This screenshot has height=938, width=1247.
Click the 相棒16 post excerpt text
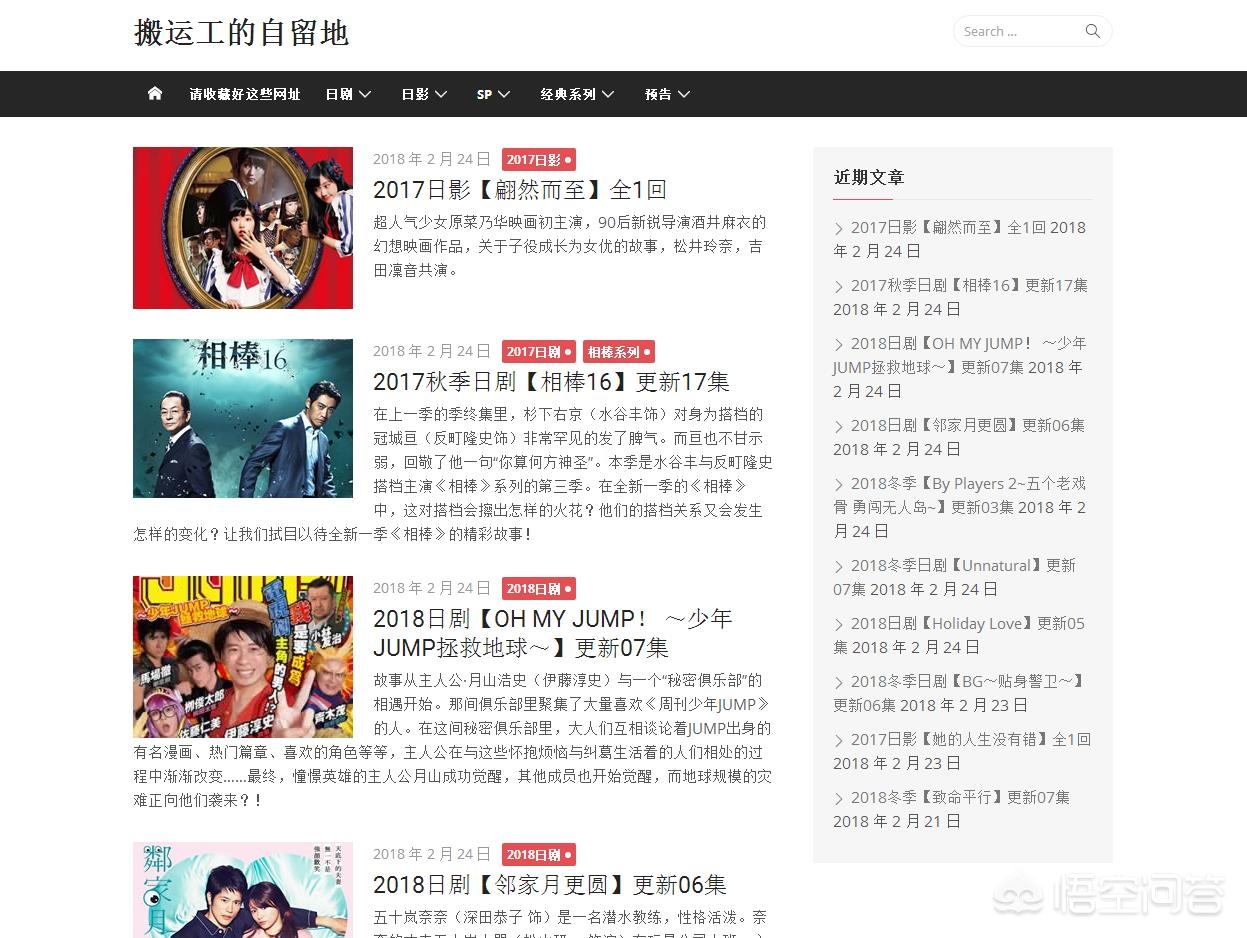point(453,474)
